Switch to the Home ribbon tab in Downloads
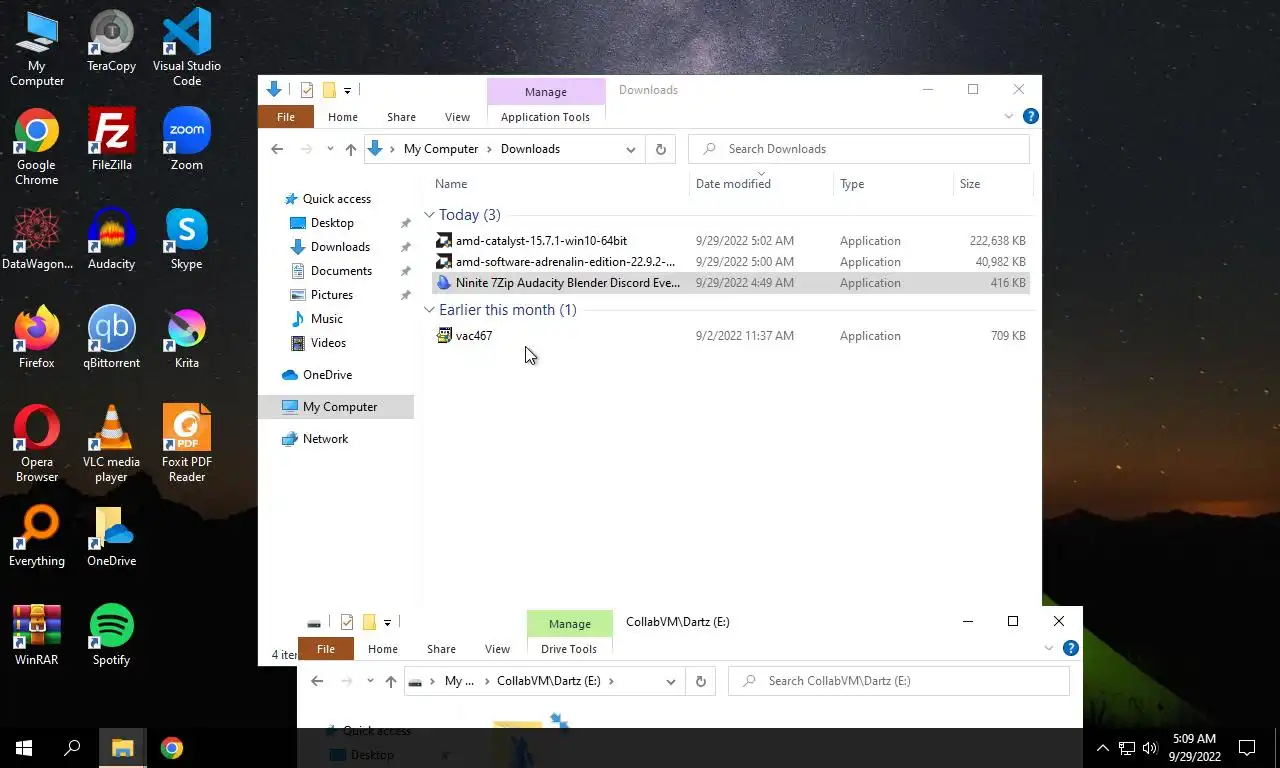1280x768 pixels. tap(343, 117)
